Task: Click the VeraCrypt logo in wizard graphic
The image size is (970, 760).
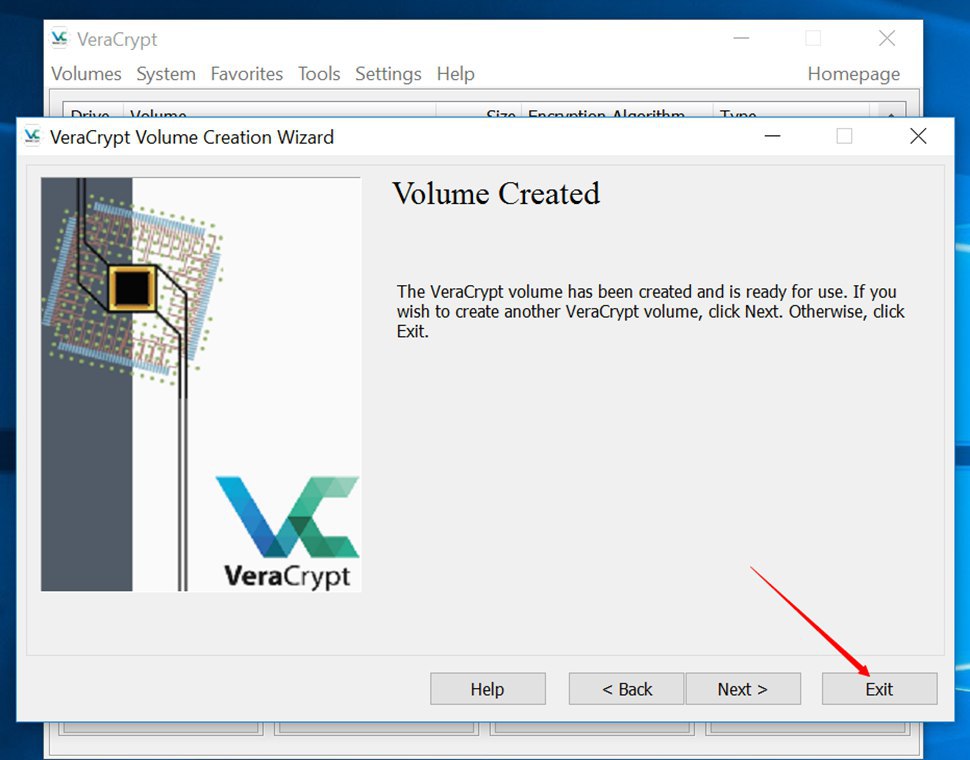Action: point(287,531)
